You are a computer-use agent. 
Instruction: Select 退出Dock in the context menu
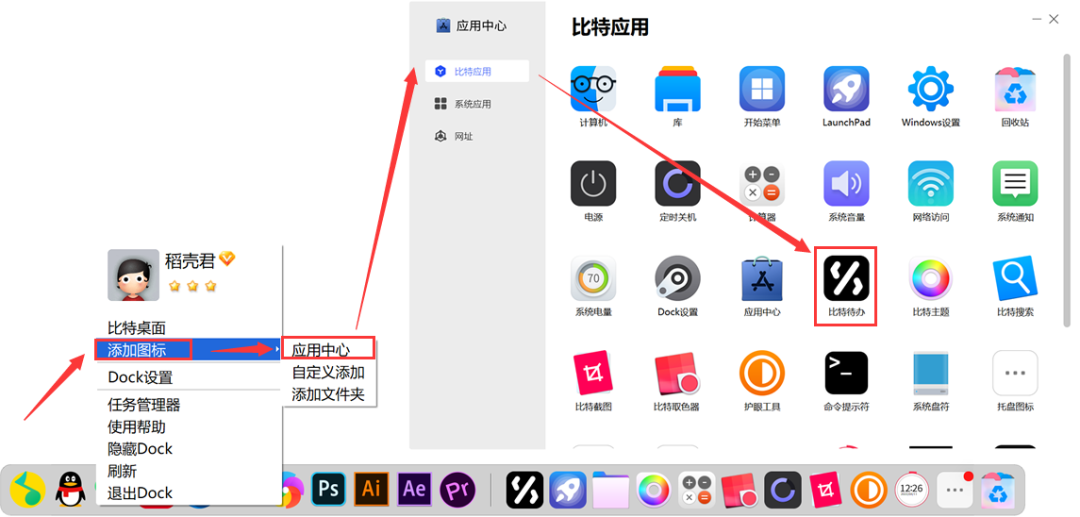coord(140,493)
